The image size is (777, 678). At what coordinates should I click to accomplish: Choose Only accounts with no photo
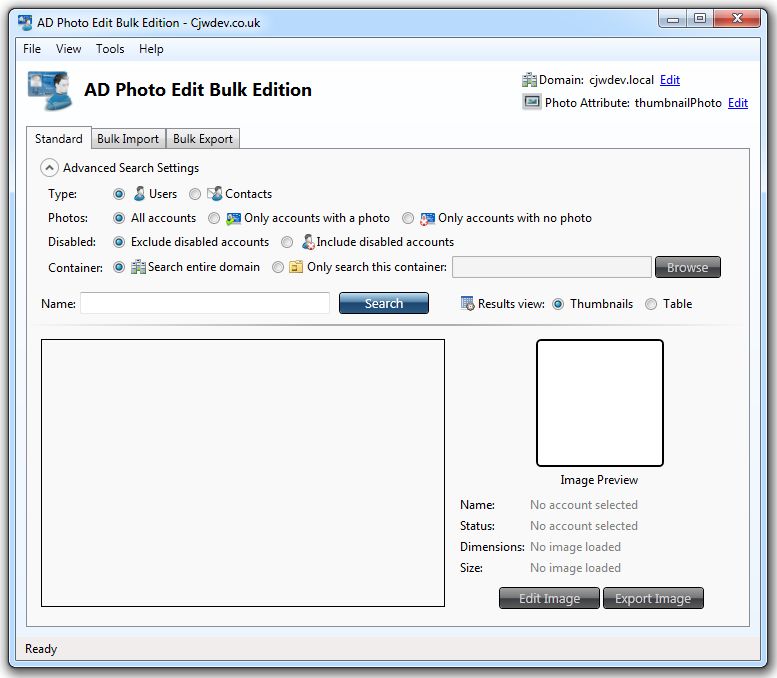(408, 218)
